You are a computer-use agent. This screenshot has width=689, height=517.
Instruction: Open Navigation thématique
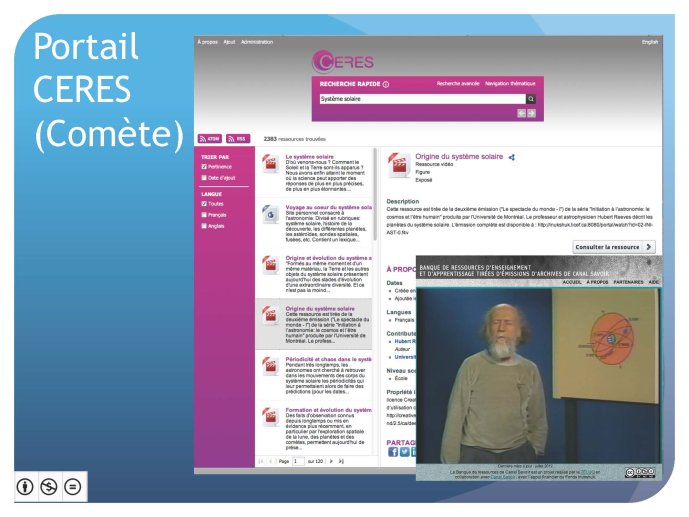[x=510, y=83]
